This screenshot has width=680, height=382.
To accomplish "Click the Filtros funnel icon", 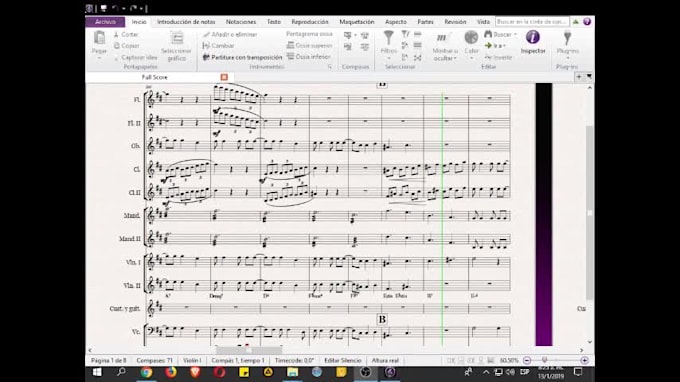I will [x=389, y=38].
